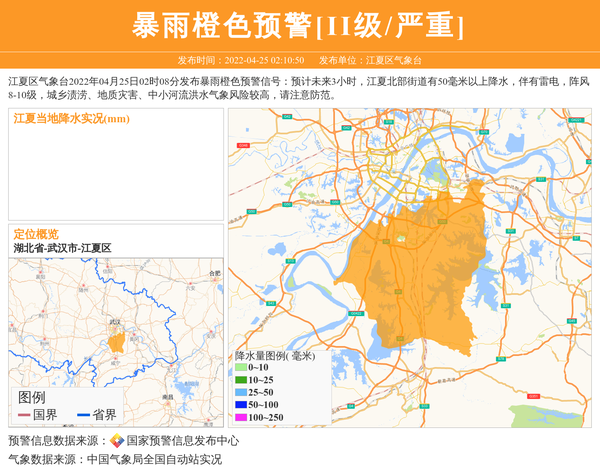Click the 50~100 dark blue legend swatch
Image resolution: width=600 pixels, height=471 pixels.
(x=241, y=404)
